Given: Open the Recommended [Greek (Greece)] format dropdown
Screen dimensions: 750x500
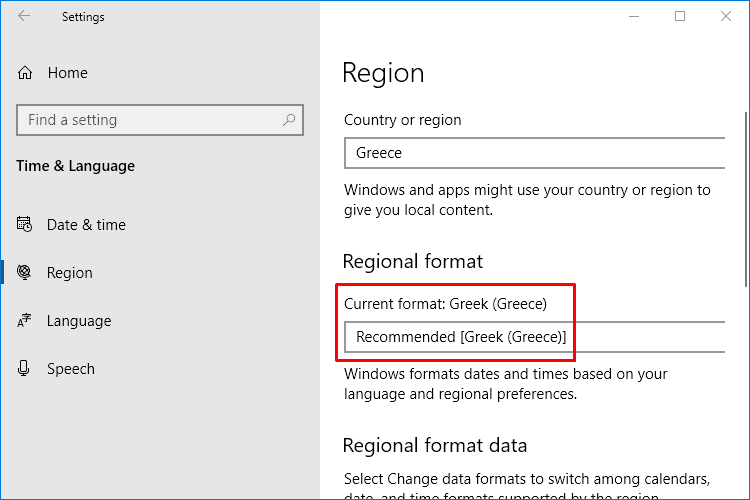Looking at the screenshot, I should (535, 337).
